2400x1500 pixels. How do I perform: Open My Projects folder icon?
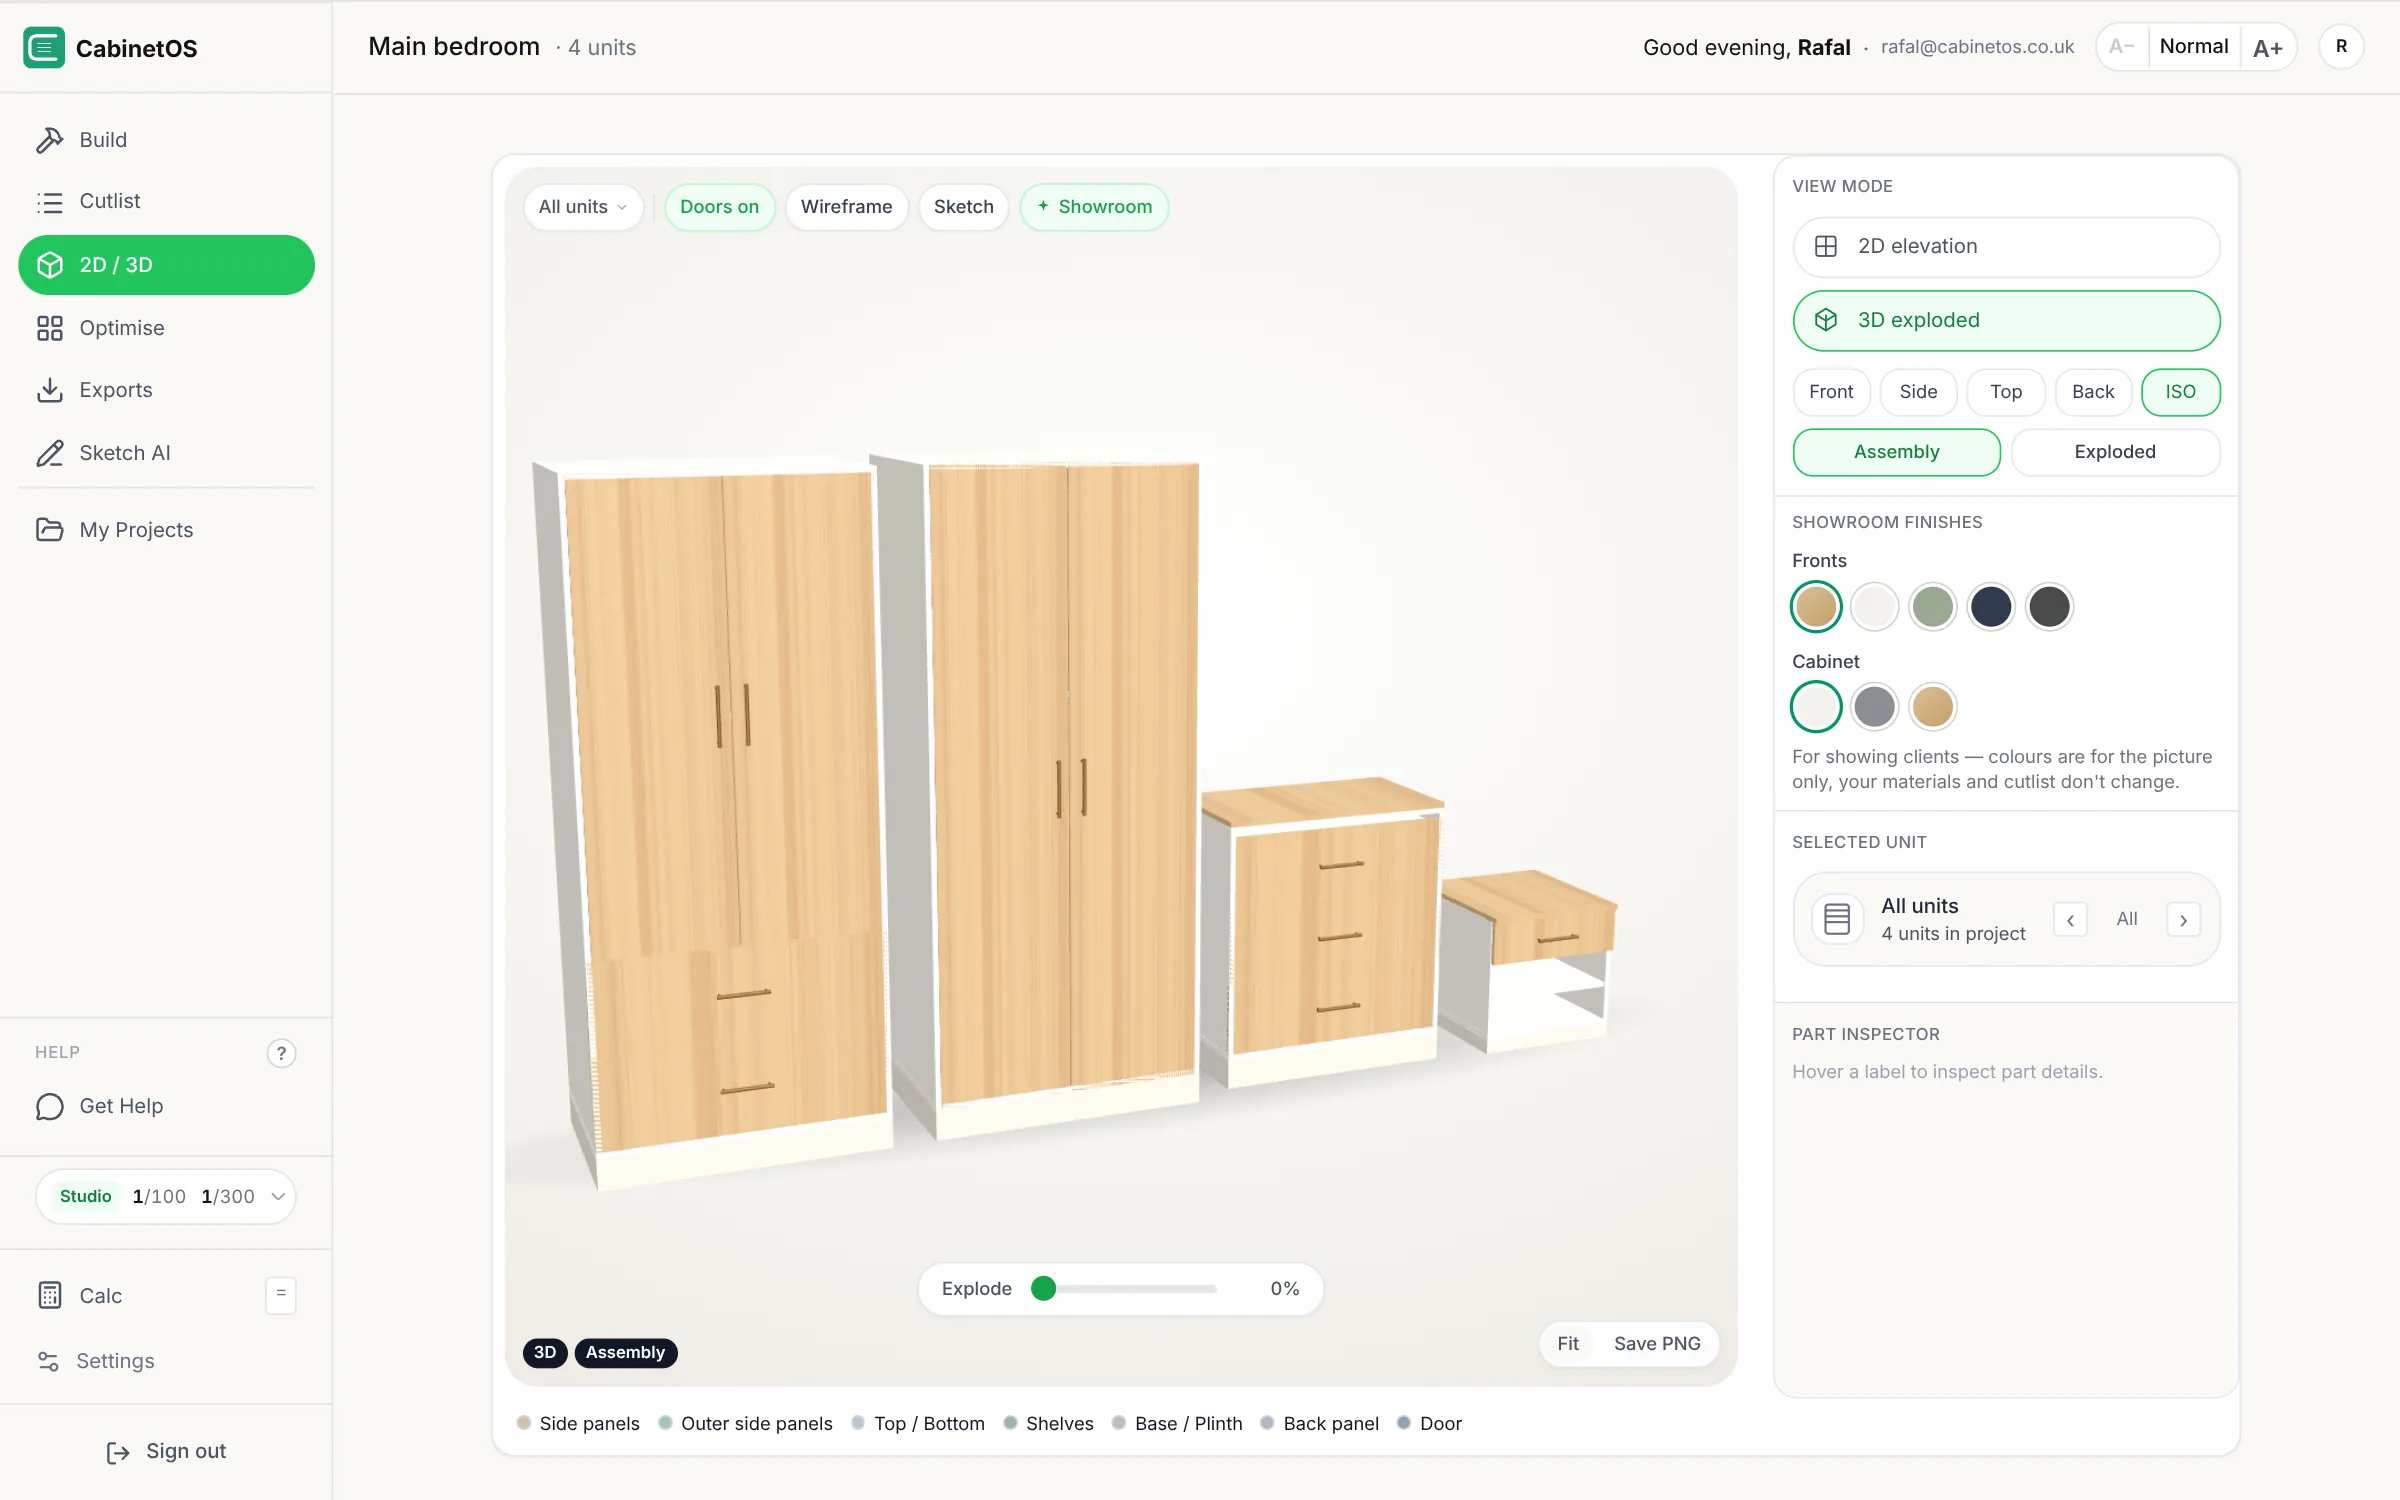[x=50, y=530]
